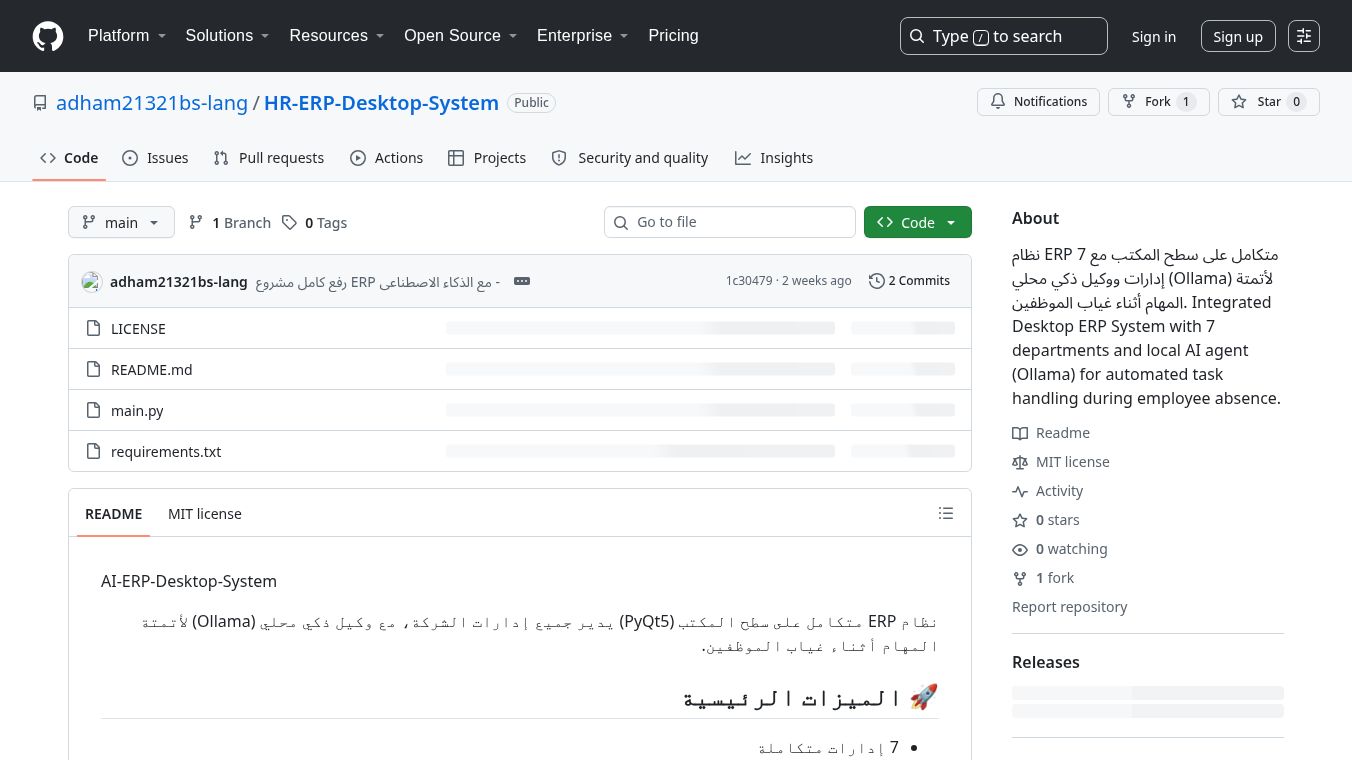Expand the Resources menu
1352x760 pixels.
point(337,36)
